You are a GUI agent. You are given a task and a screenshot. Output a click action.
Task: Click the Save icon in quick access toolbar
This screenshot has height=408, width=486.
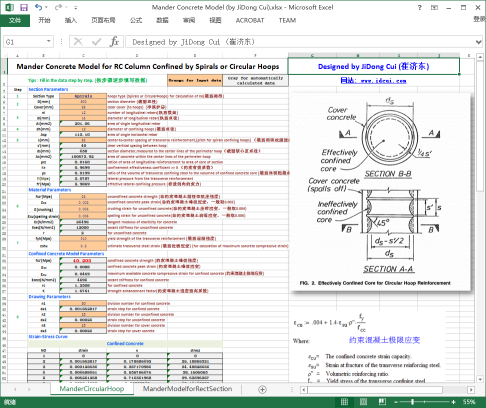coord(24,7)
